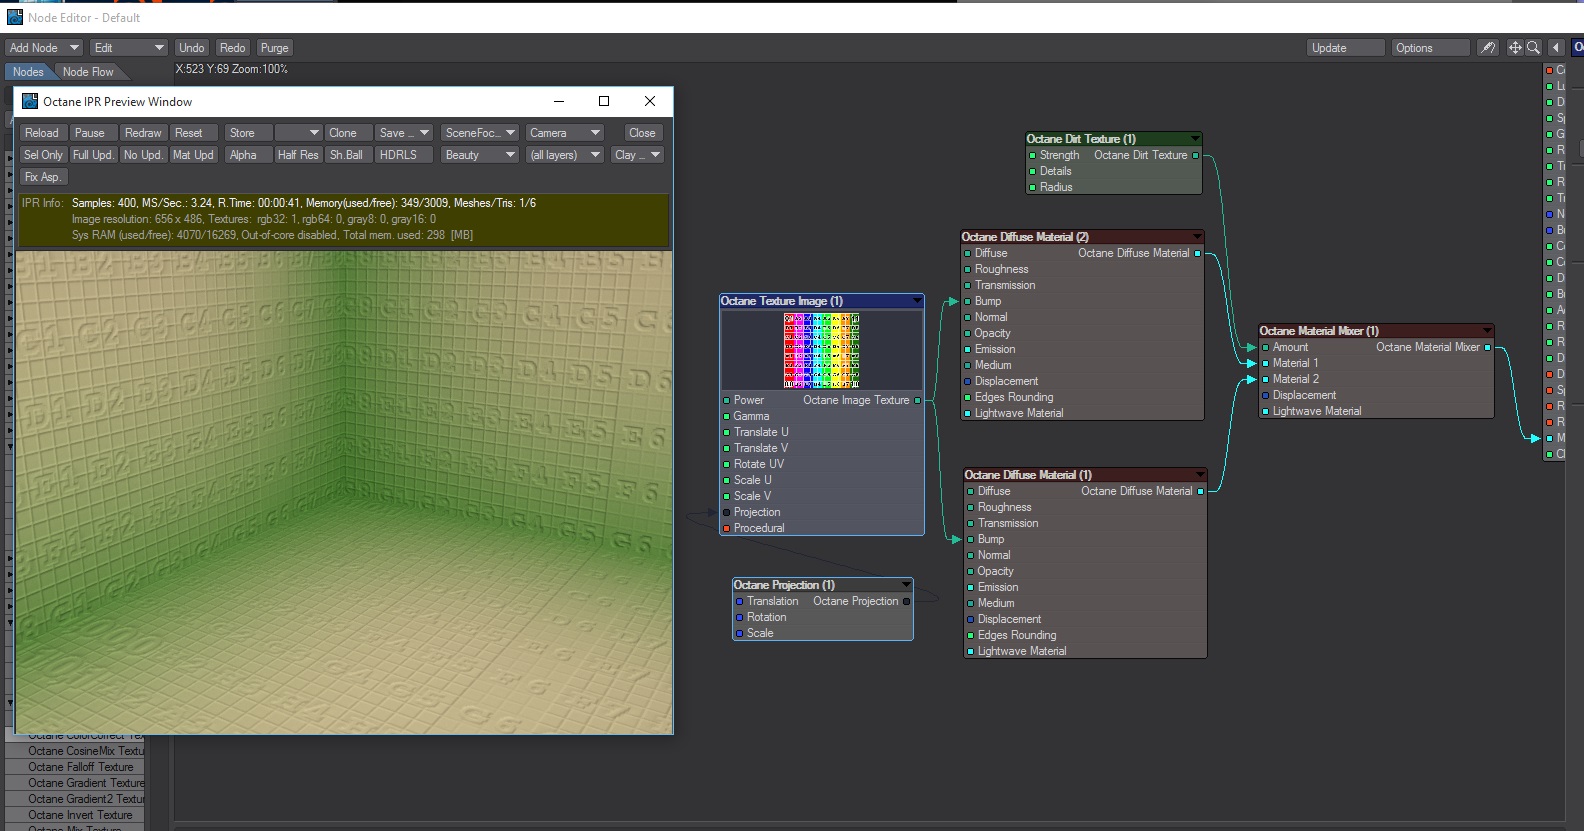Click the Redo button
This screenshot has height=831, width=1584.
point(232,48)
